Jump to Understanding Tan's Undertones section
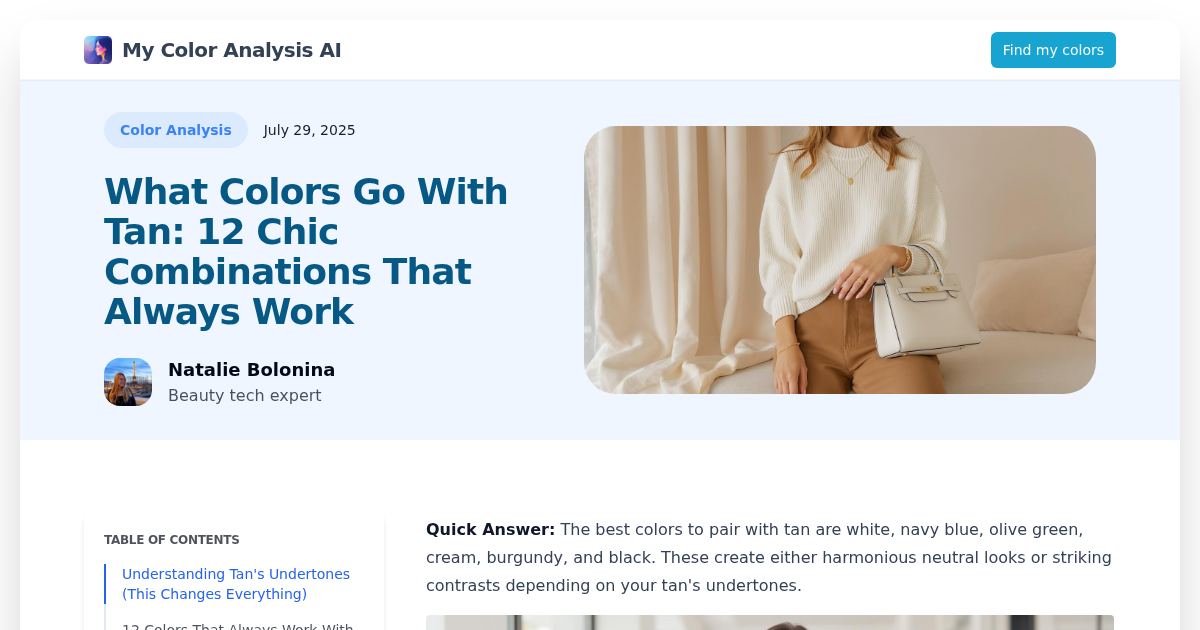The image size is (1200, 630). point(236,584)
